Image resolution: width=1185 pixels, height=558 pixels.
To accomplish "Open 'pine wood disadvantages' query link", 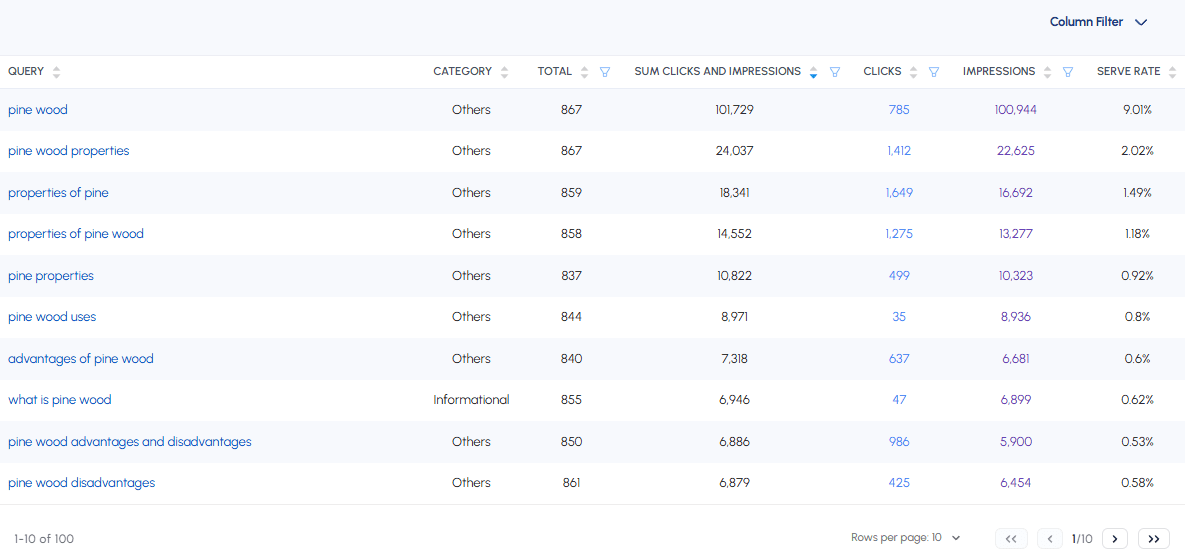I will [x=82, y=483].
